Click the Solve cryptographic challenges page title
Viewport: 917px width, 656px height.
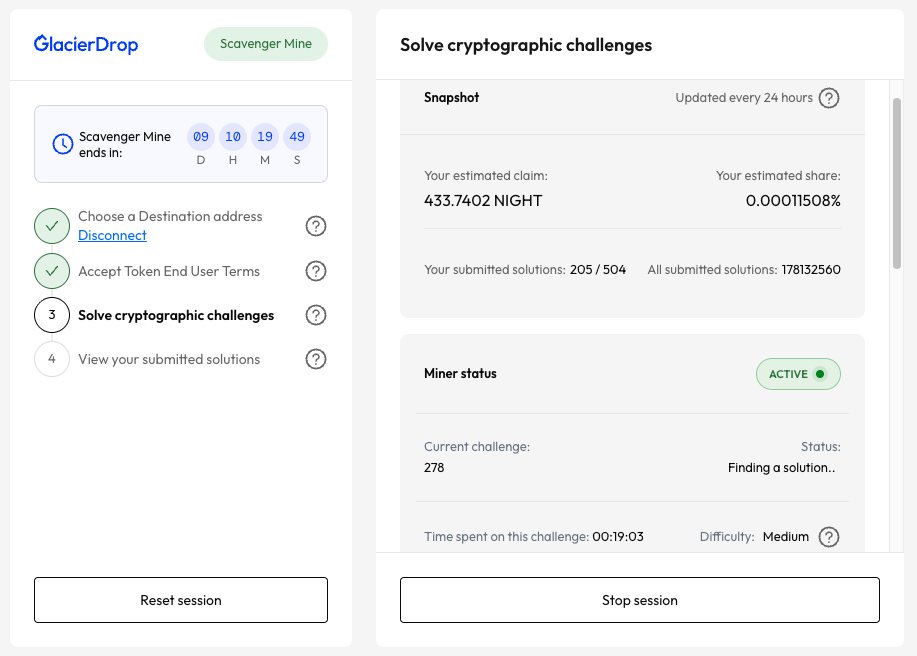click(x=526, y=45)
